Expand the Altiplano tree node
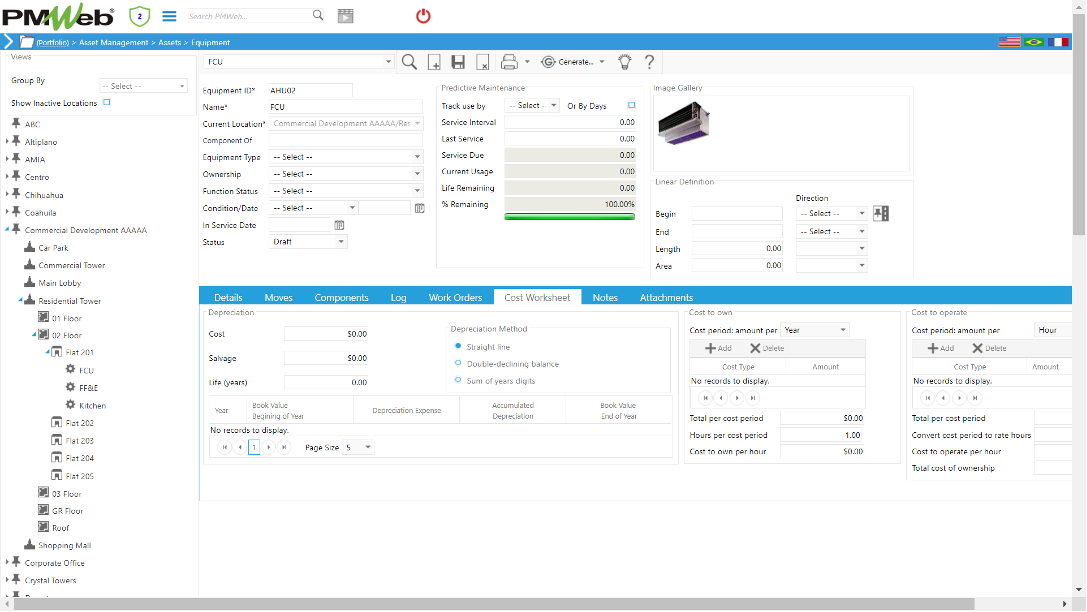The image size is (1087, 612). [8, 141]
